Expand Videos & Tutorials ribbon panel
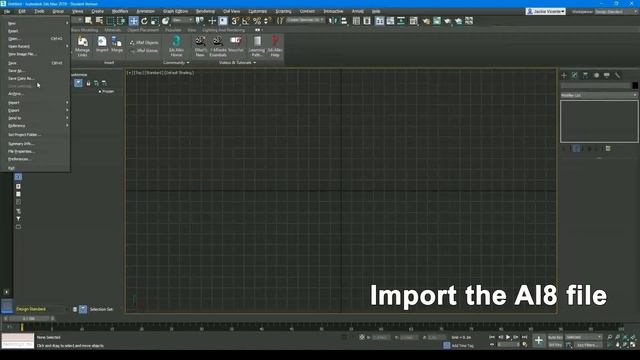Screen dimensions: 640x360 click(238, 62)
